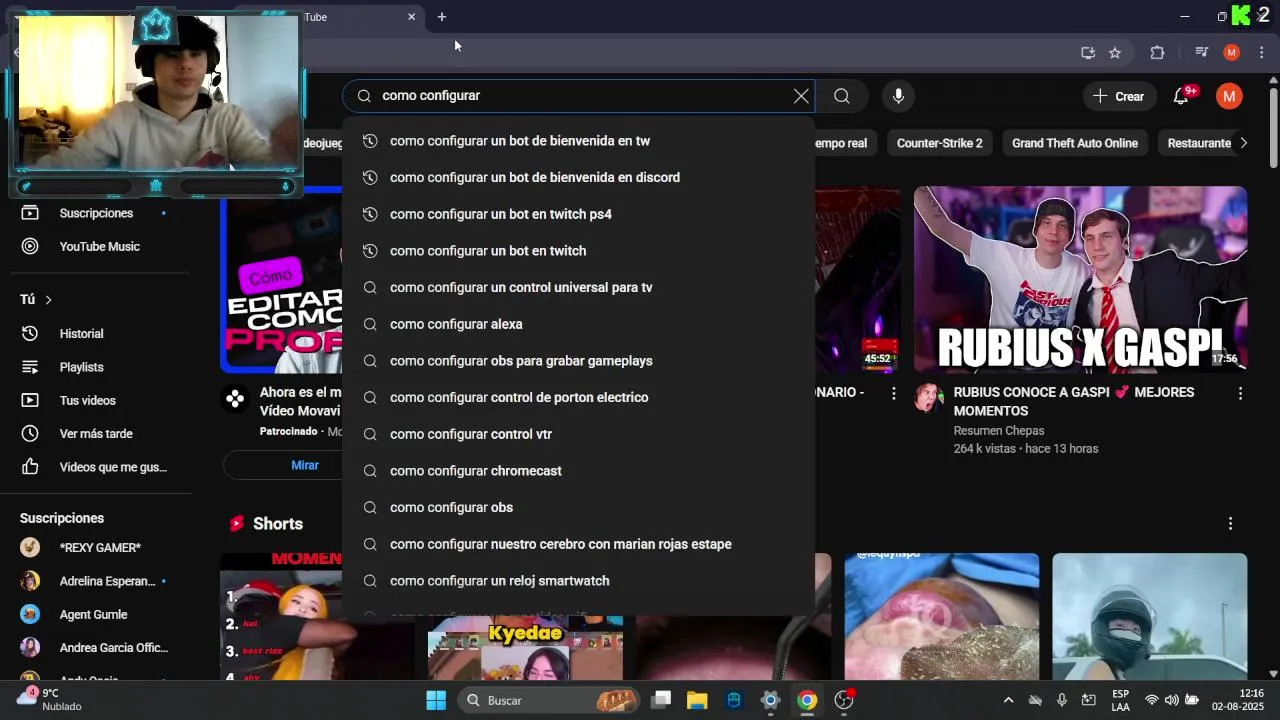Viewport: 1280px width, 720px height.
Task: Open Tus videos in the sidebar
Action: 96,400
